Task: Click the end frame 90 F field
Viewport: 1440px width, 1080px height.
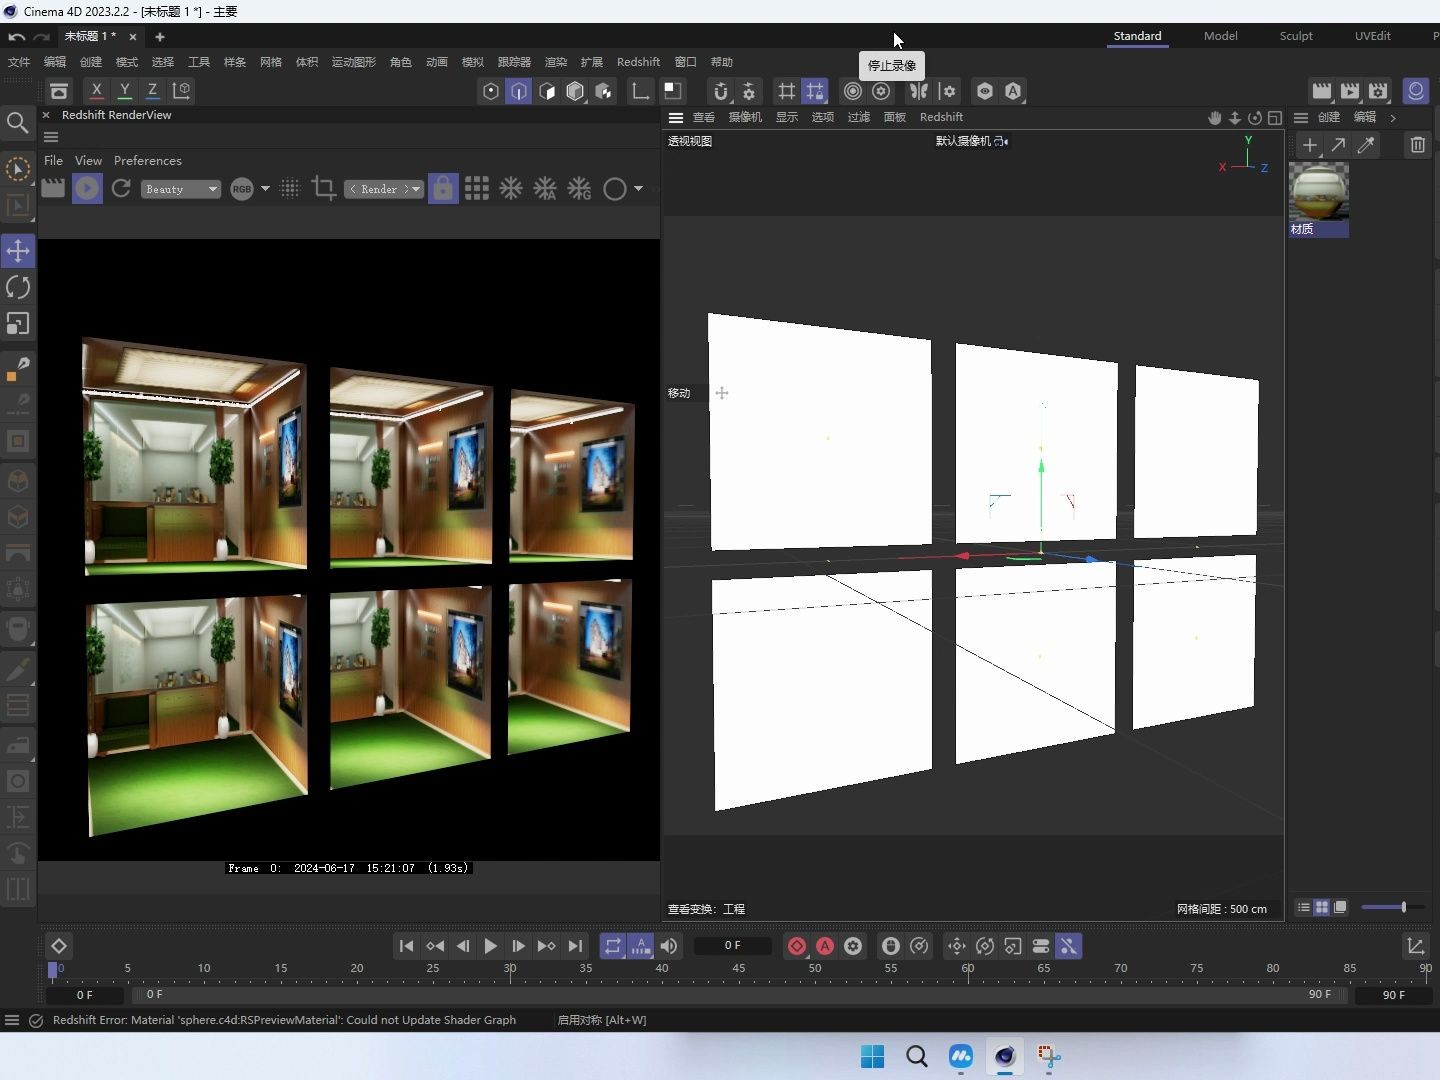Action: 1394,995
